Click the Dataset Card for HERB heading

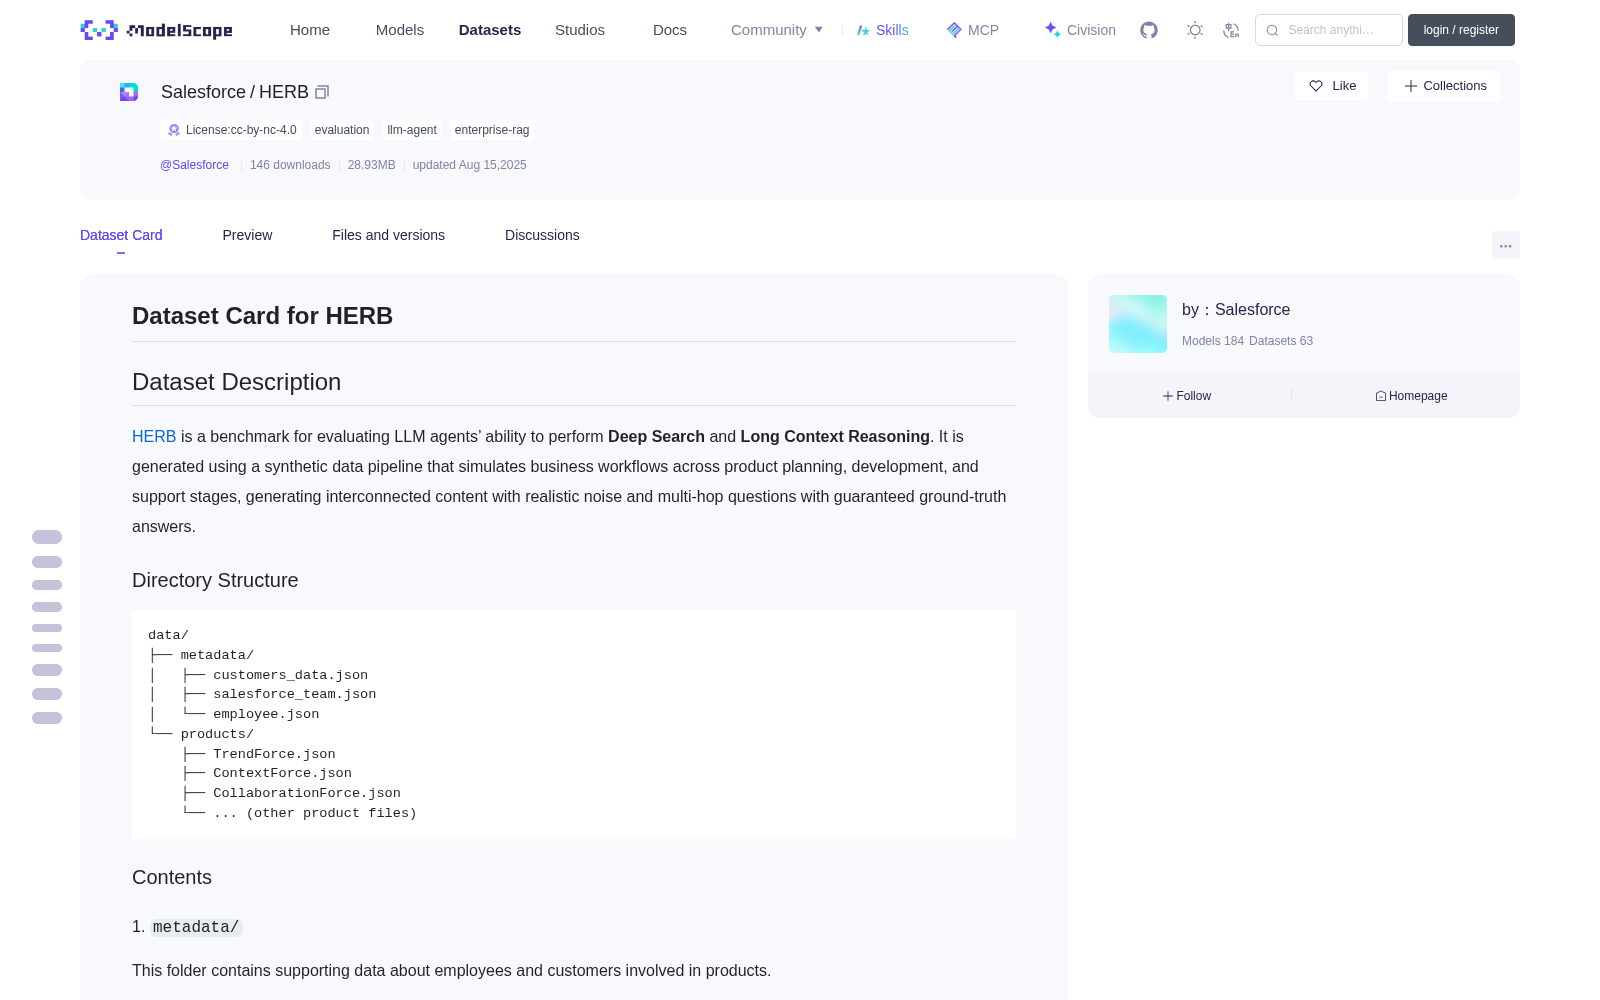(262, 316)
